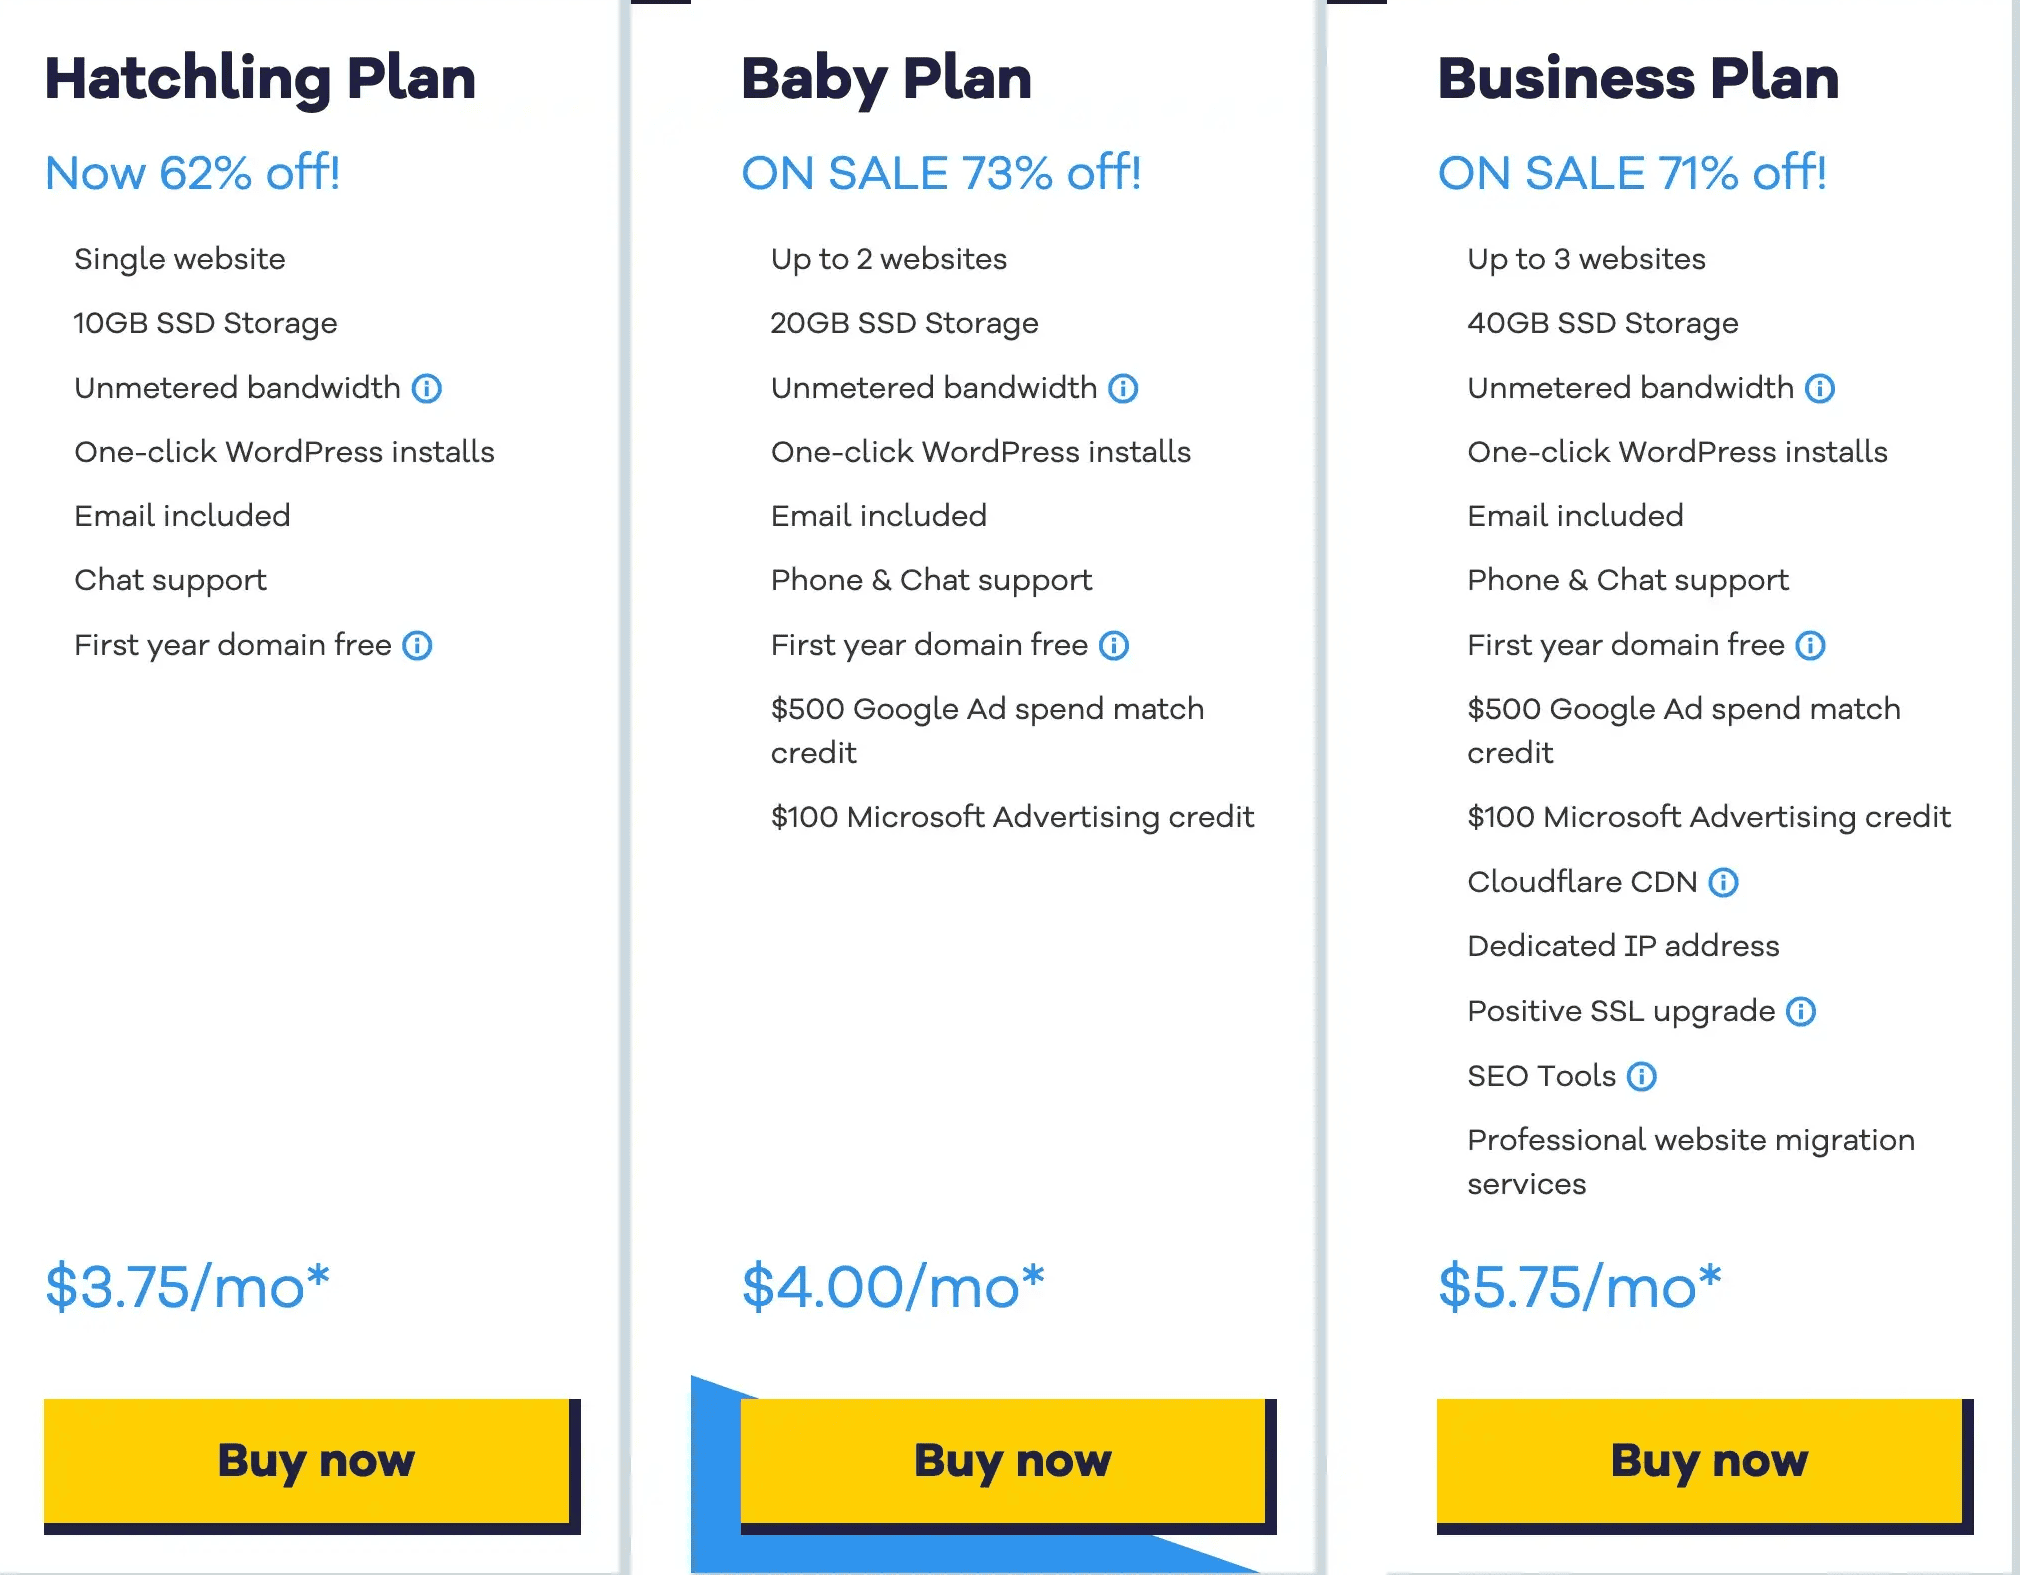Click the Business Plan heading
2020x1575 pixels.
(1638, 78)
